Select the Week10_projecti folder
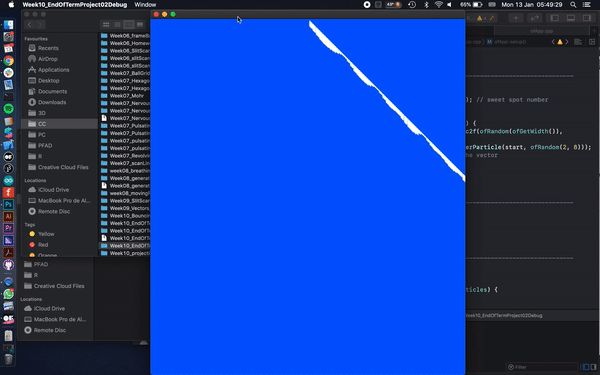The width and height of the screenshot is (600, 375). pos(125,253)
